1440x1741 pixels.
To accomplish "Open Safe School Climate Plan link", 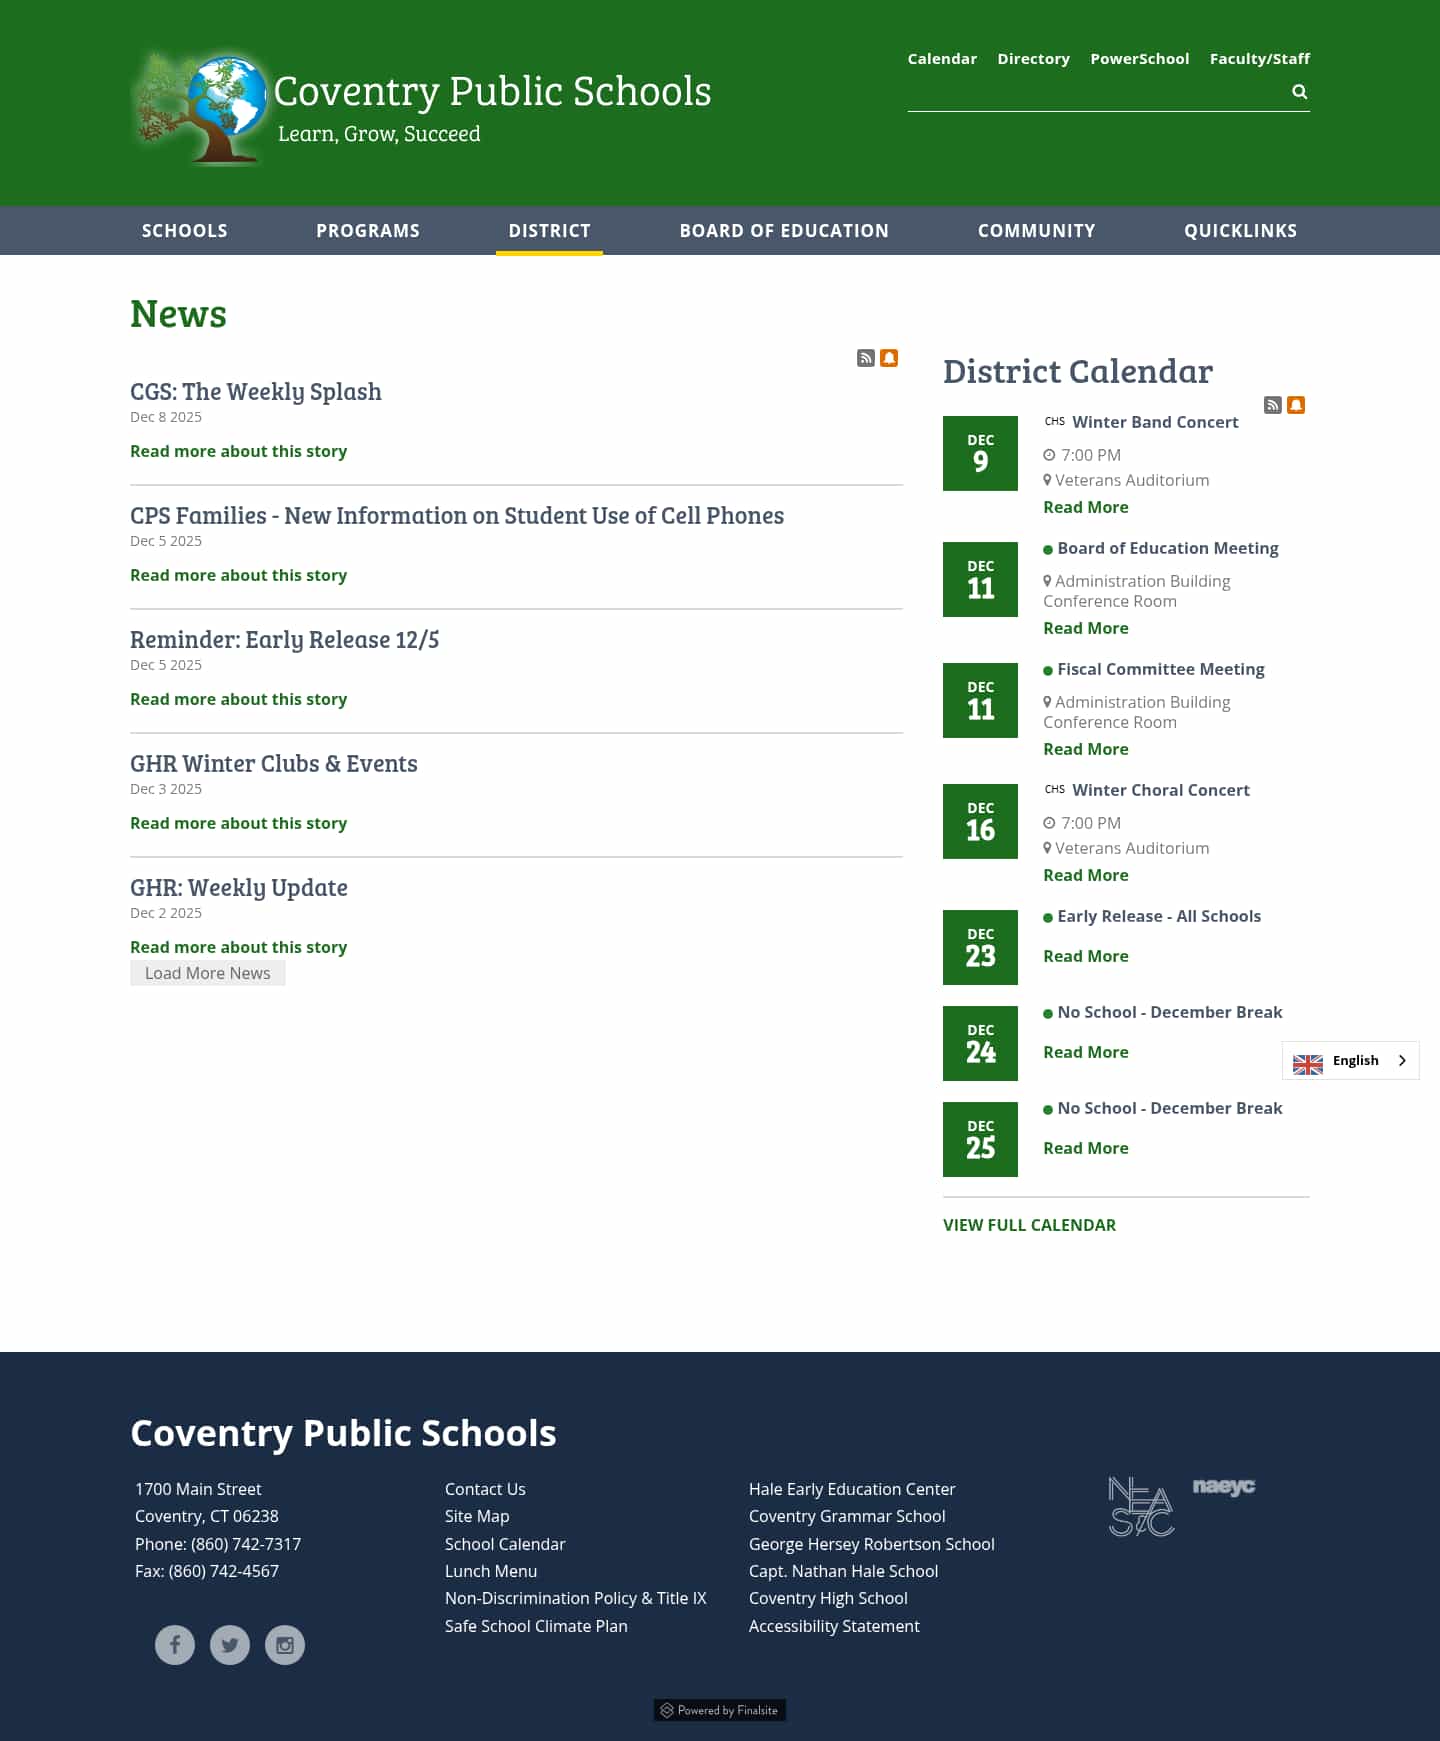I will [x=536, y=1626].
